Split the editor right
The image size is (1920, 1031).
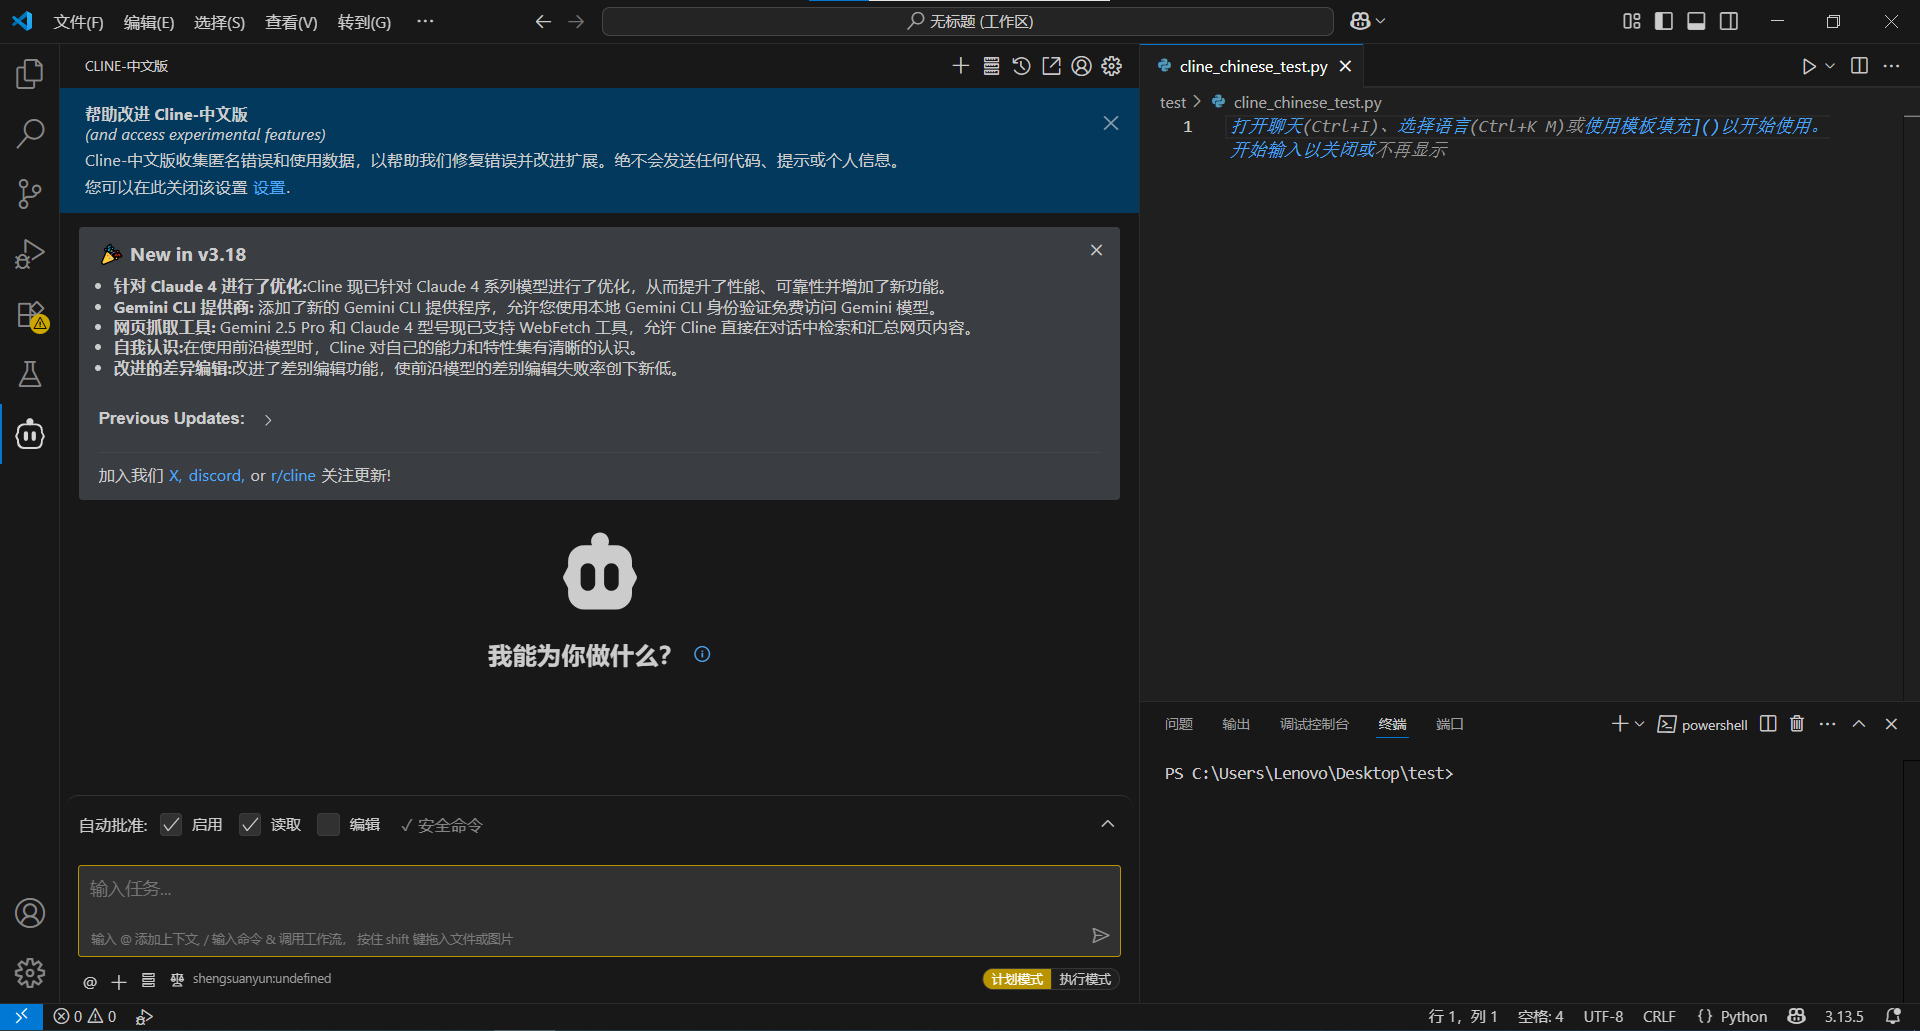1859,66
